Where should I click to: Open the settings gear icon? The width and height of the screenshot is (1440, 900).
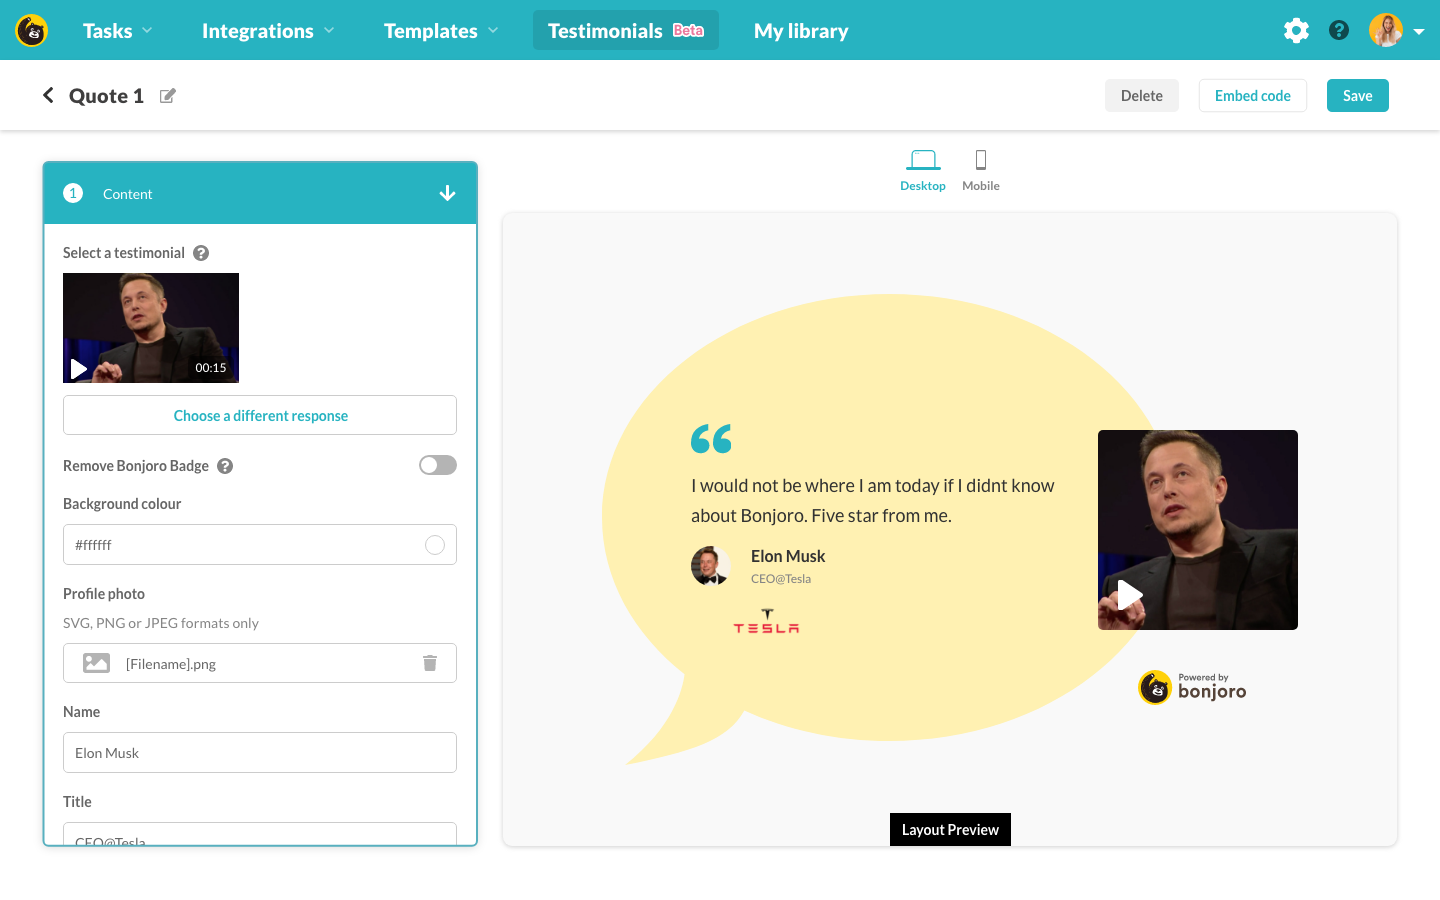tap(1296, 30)
